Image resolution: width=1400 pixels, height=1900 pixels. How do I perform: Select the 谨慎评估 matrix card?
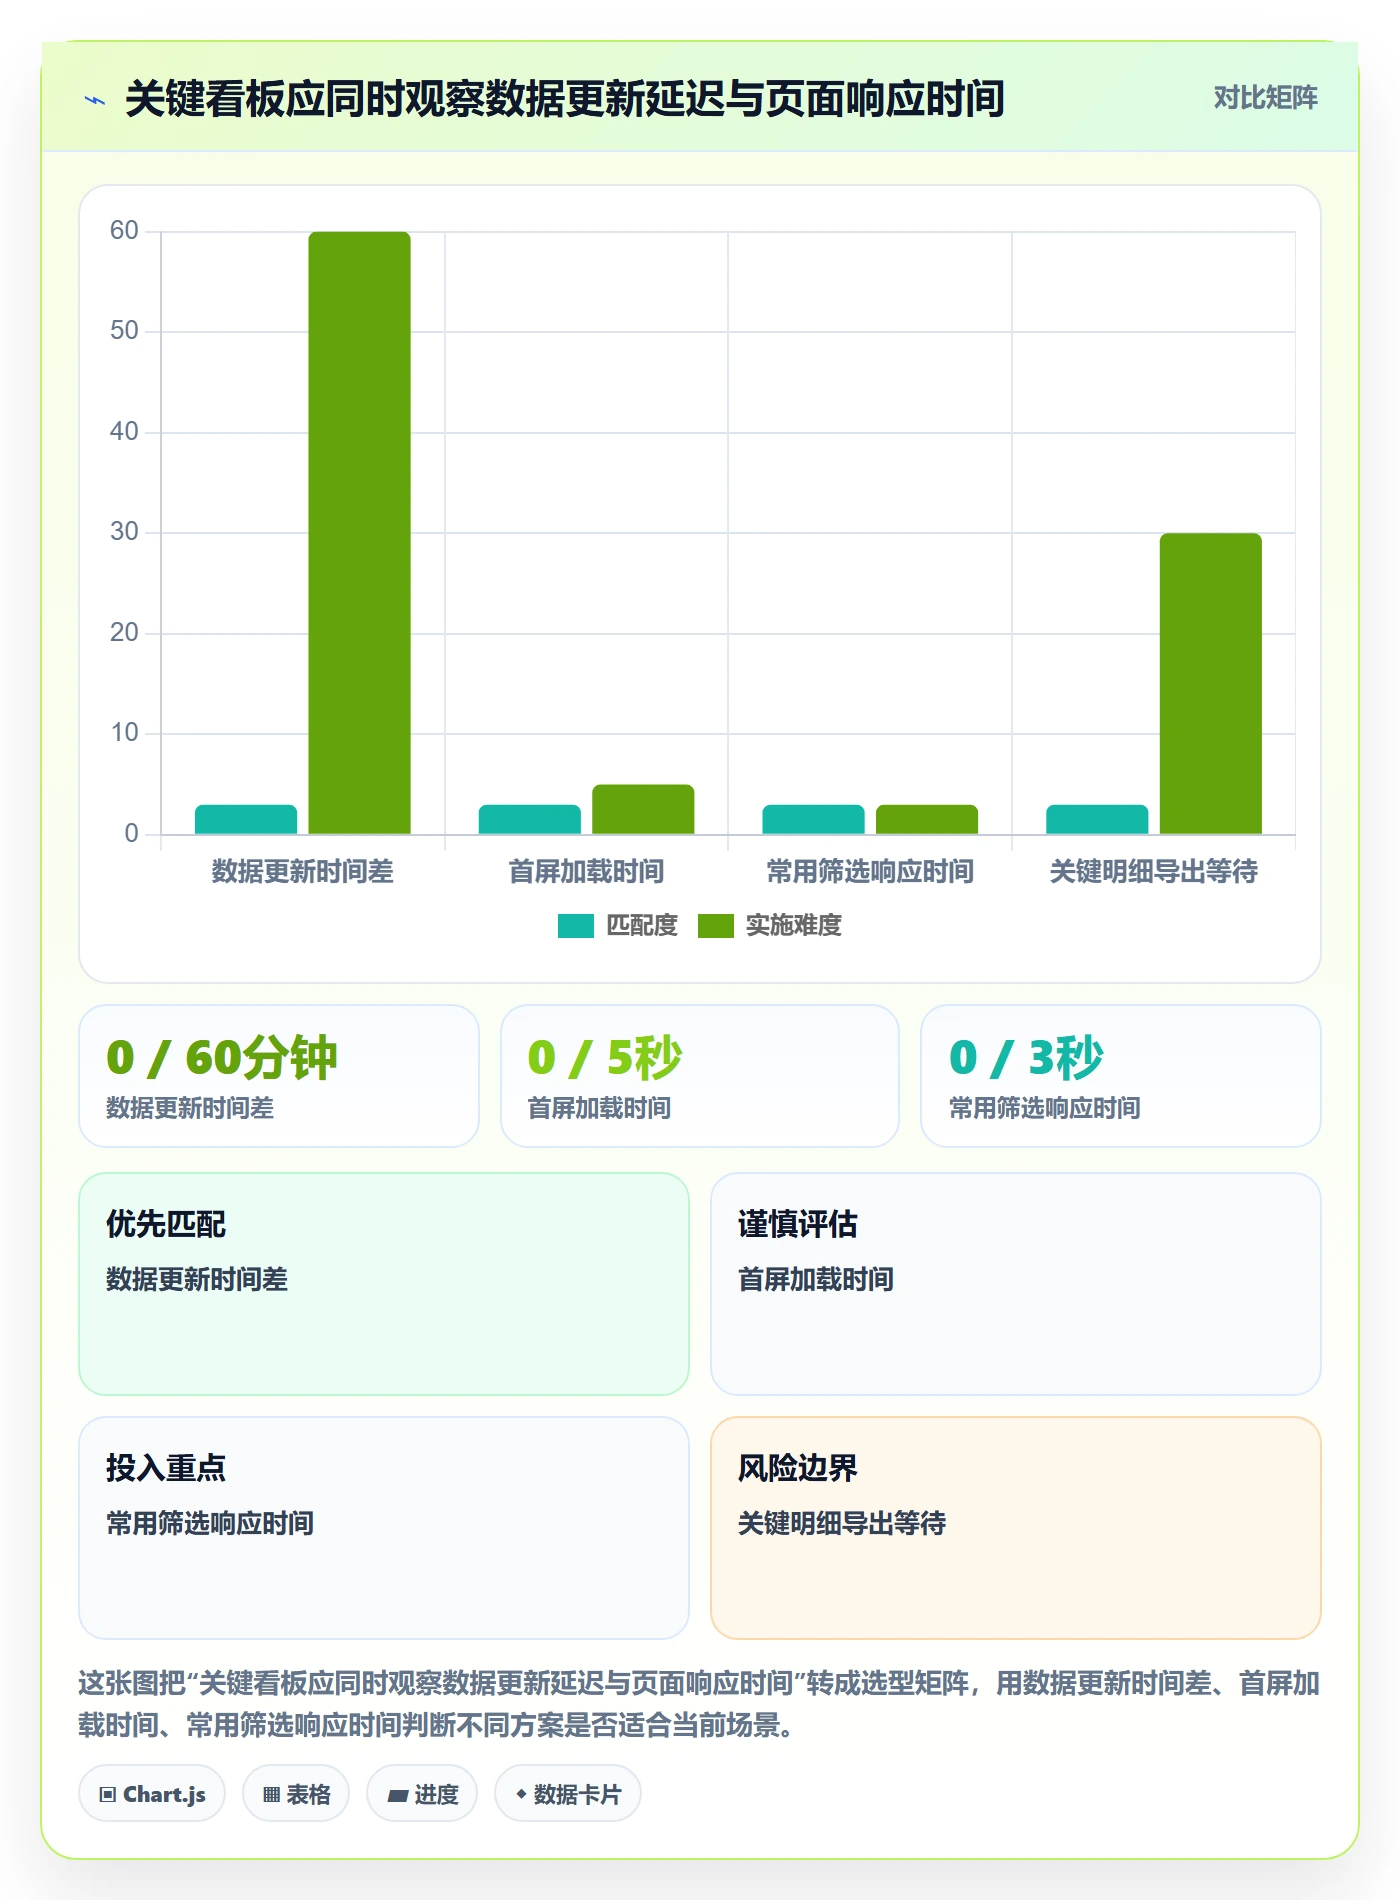(x=1016, y=1284)
